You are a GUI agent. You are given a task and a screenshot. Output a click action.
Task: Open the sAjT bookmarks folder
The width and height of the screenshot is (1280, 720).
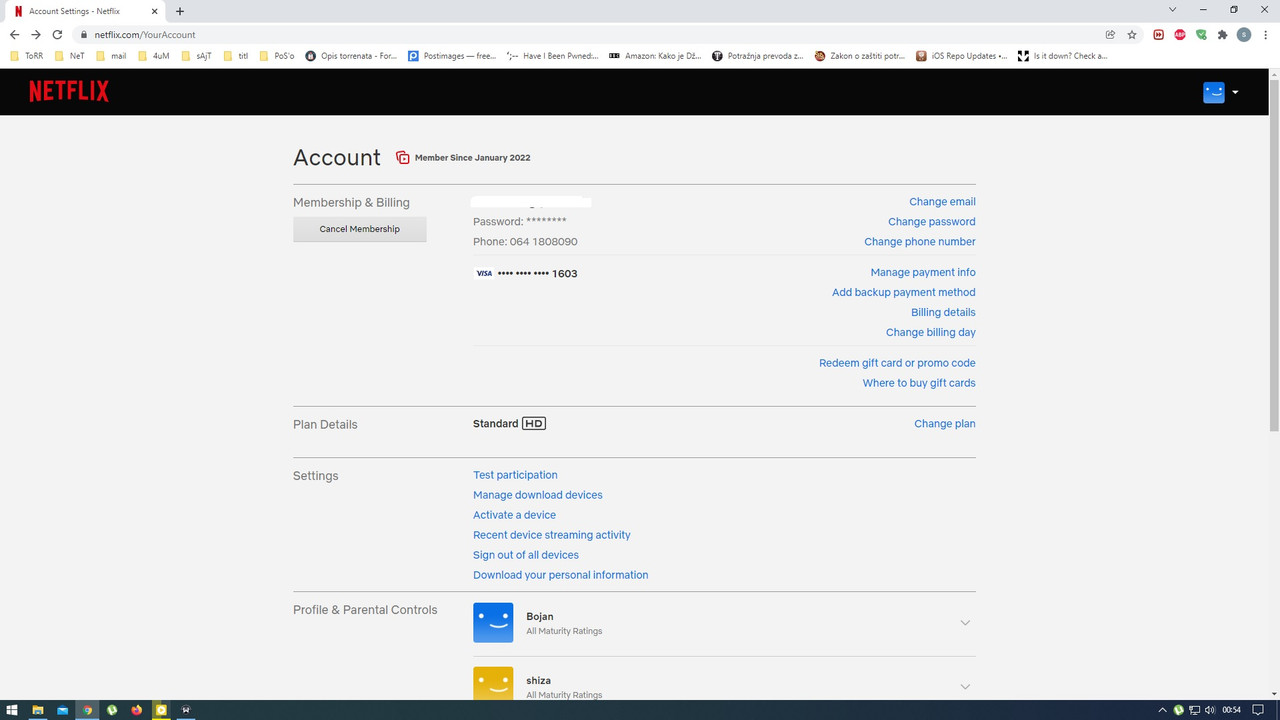click(x=197, y=56)
